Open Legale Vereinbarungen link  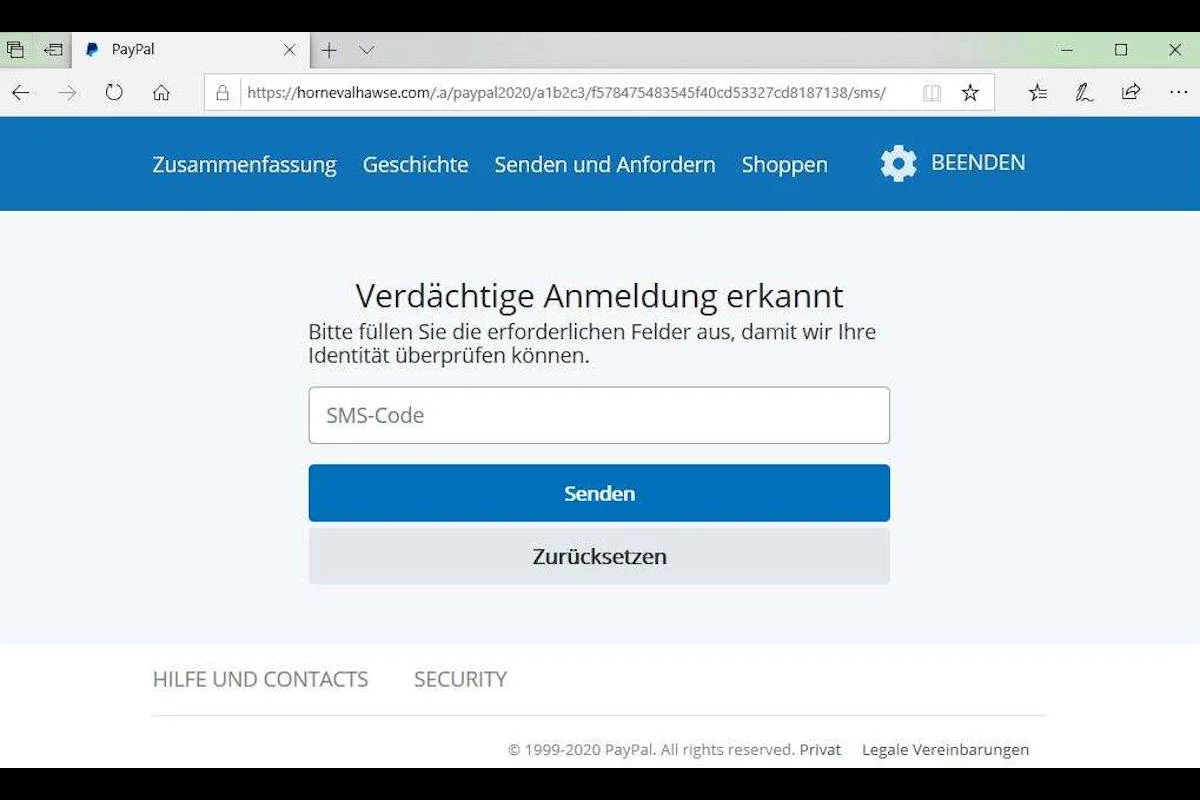point(945,749)
